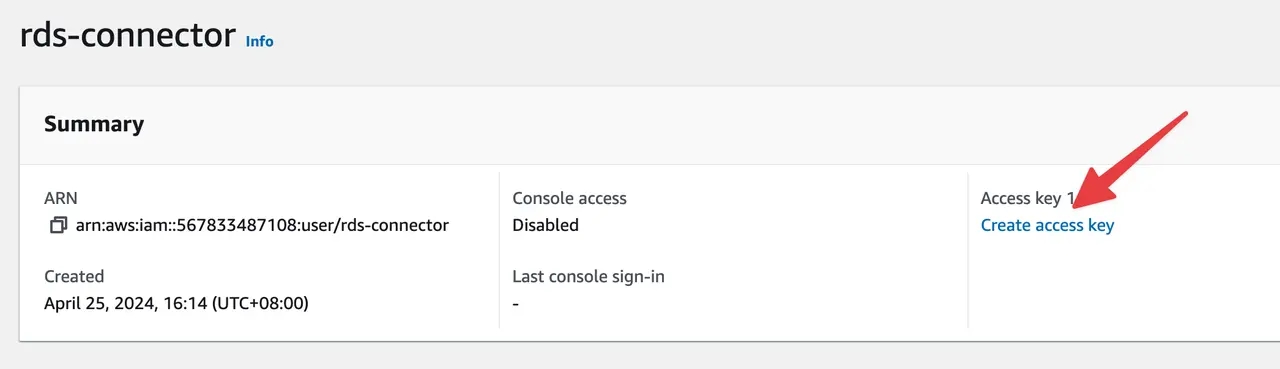Screen dimensions: 1280x369
Task: Click the Console access label
Action: (569, 198)
